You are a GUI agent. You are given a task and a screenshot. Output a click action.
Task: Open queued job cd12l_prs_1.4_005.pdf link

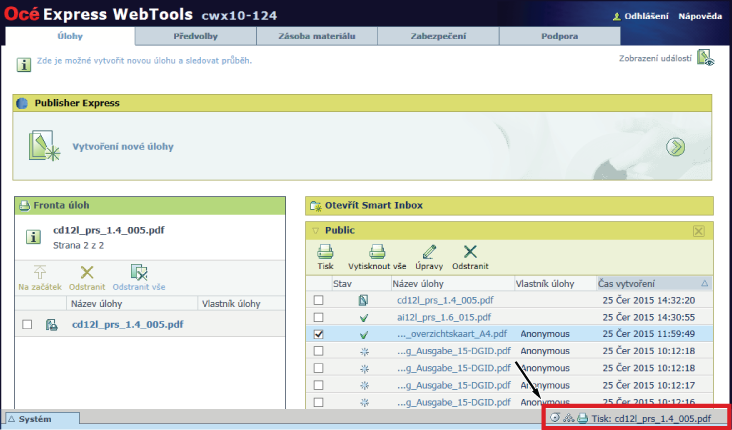click(x=127, y=324)
